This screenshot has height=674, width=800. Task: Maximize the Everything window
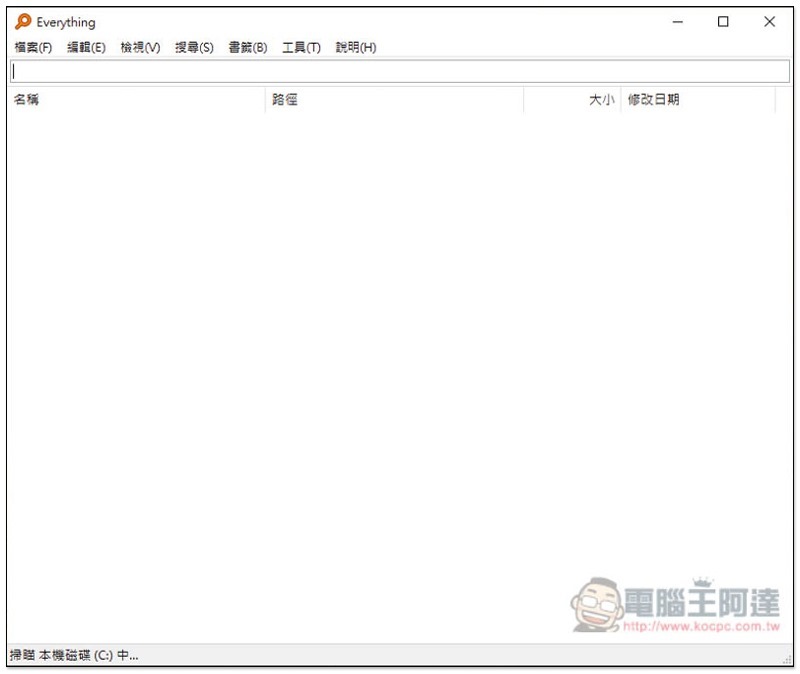pyautogui.click(x=723, y=21)
